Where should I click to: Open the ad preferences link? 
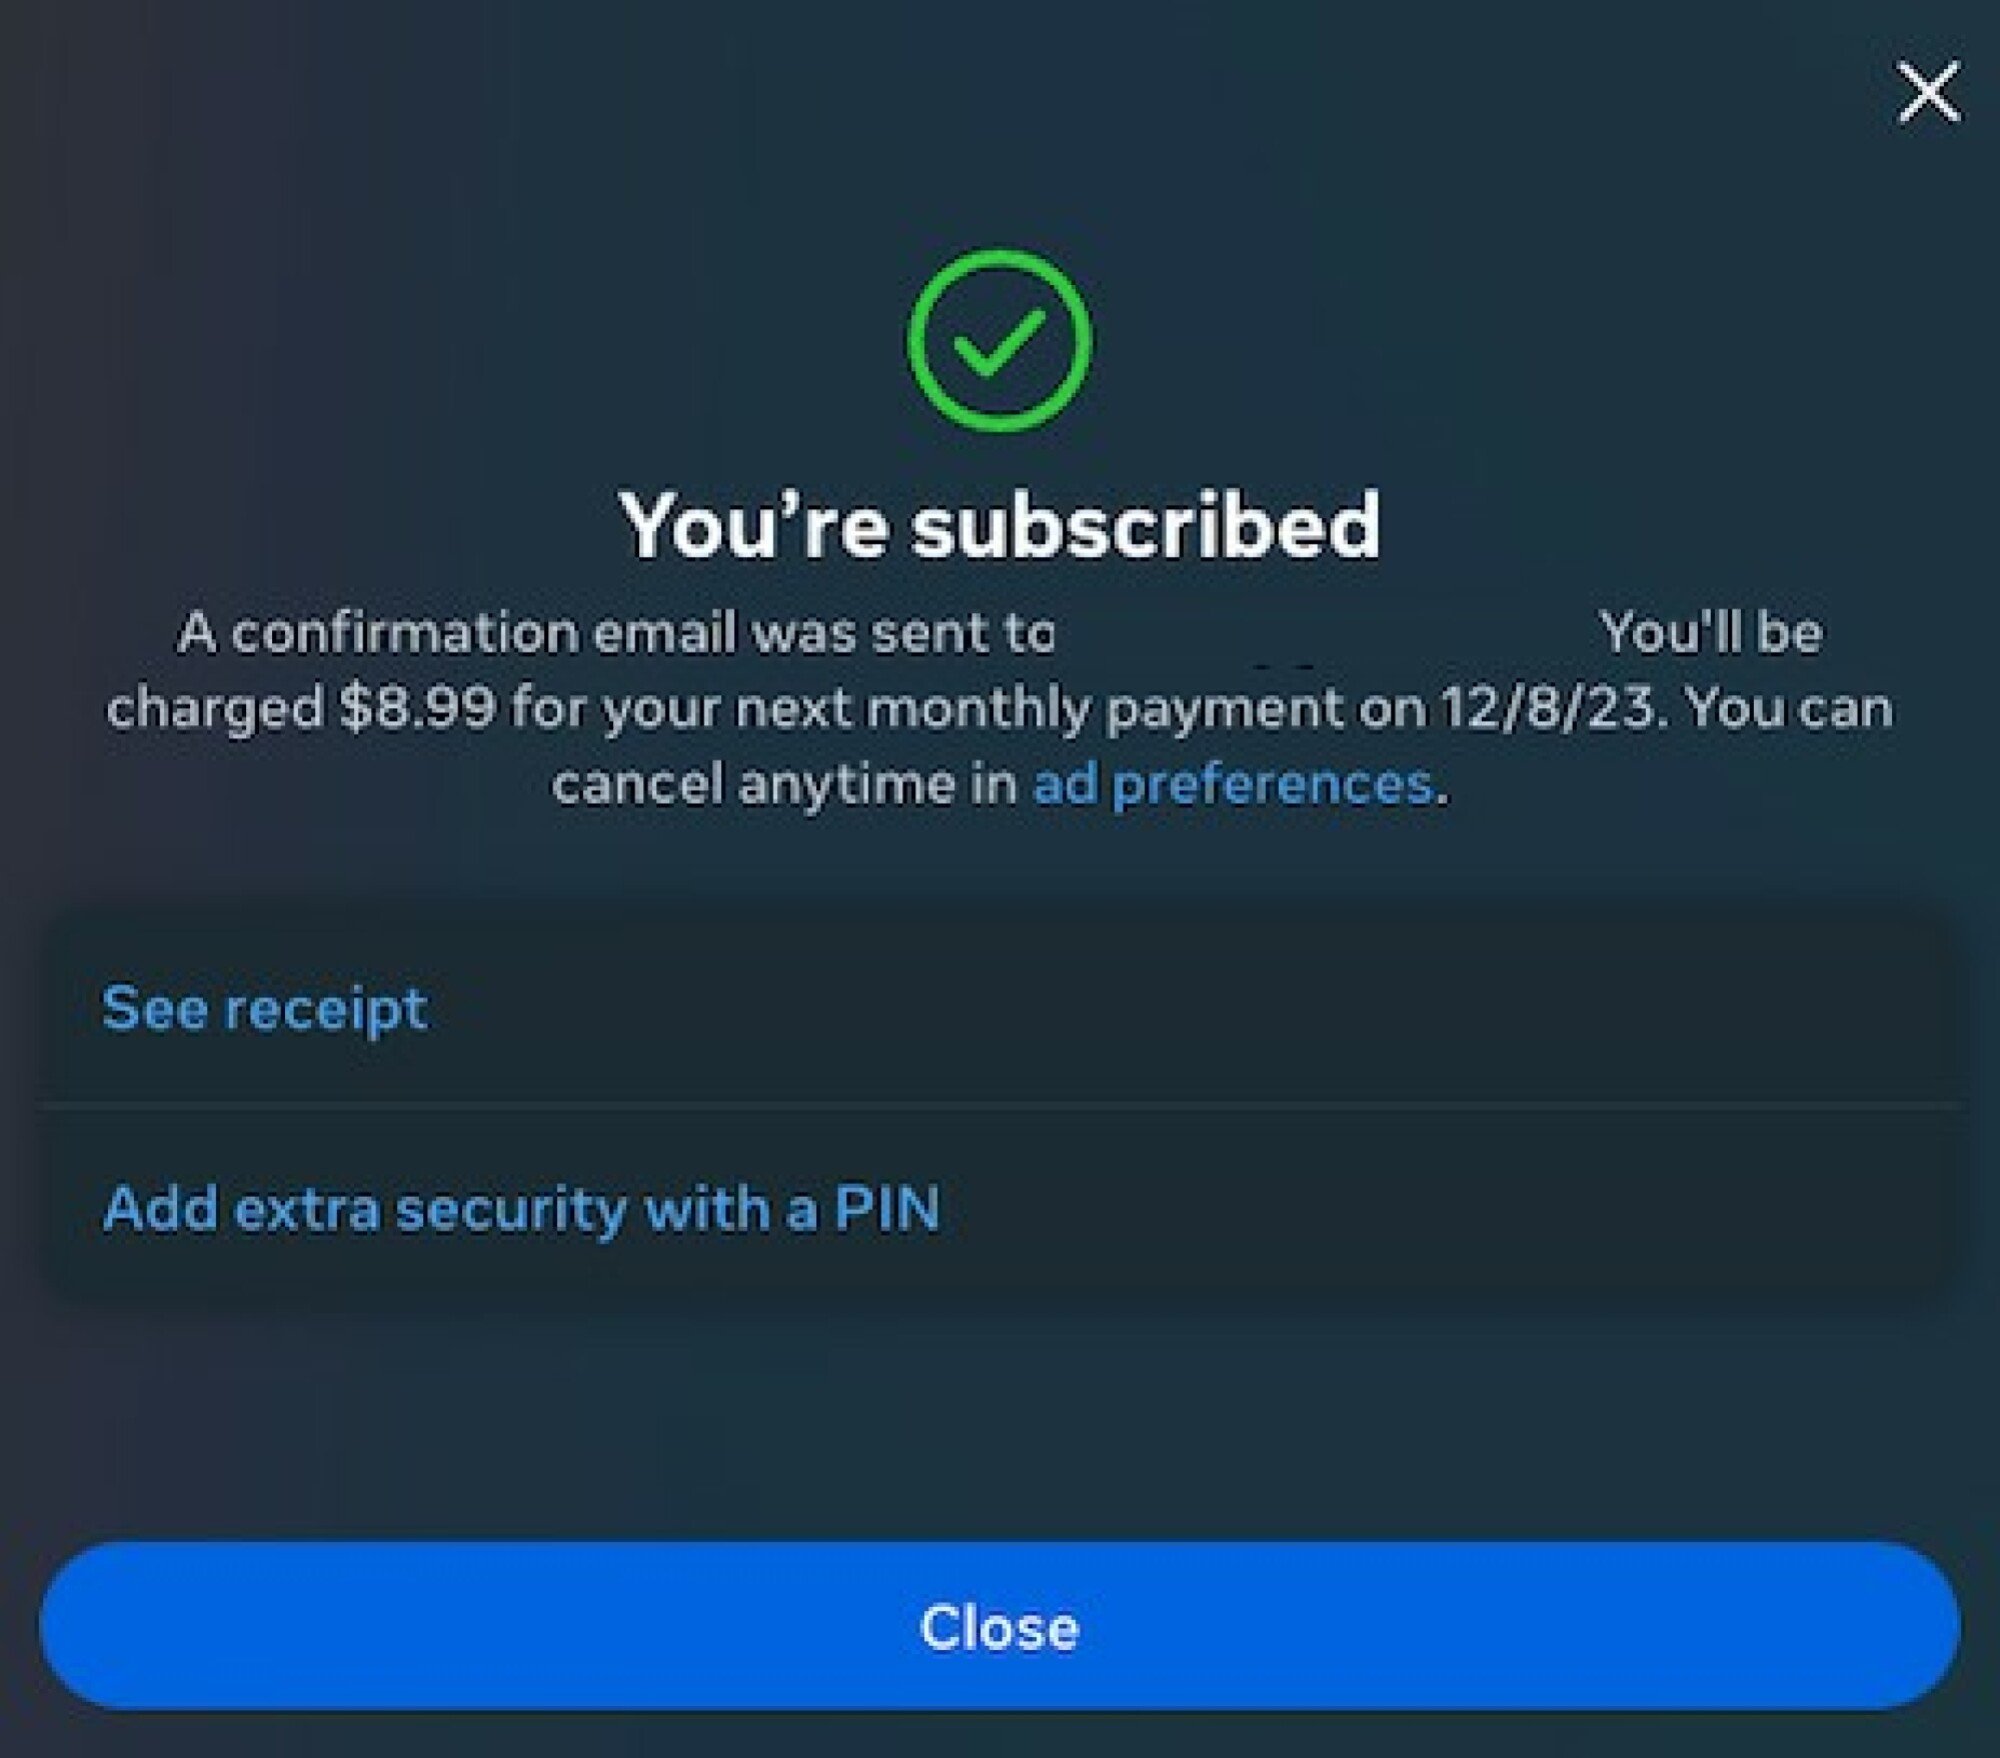[1232, 783]
